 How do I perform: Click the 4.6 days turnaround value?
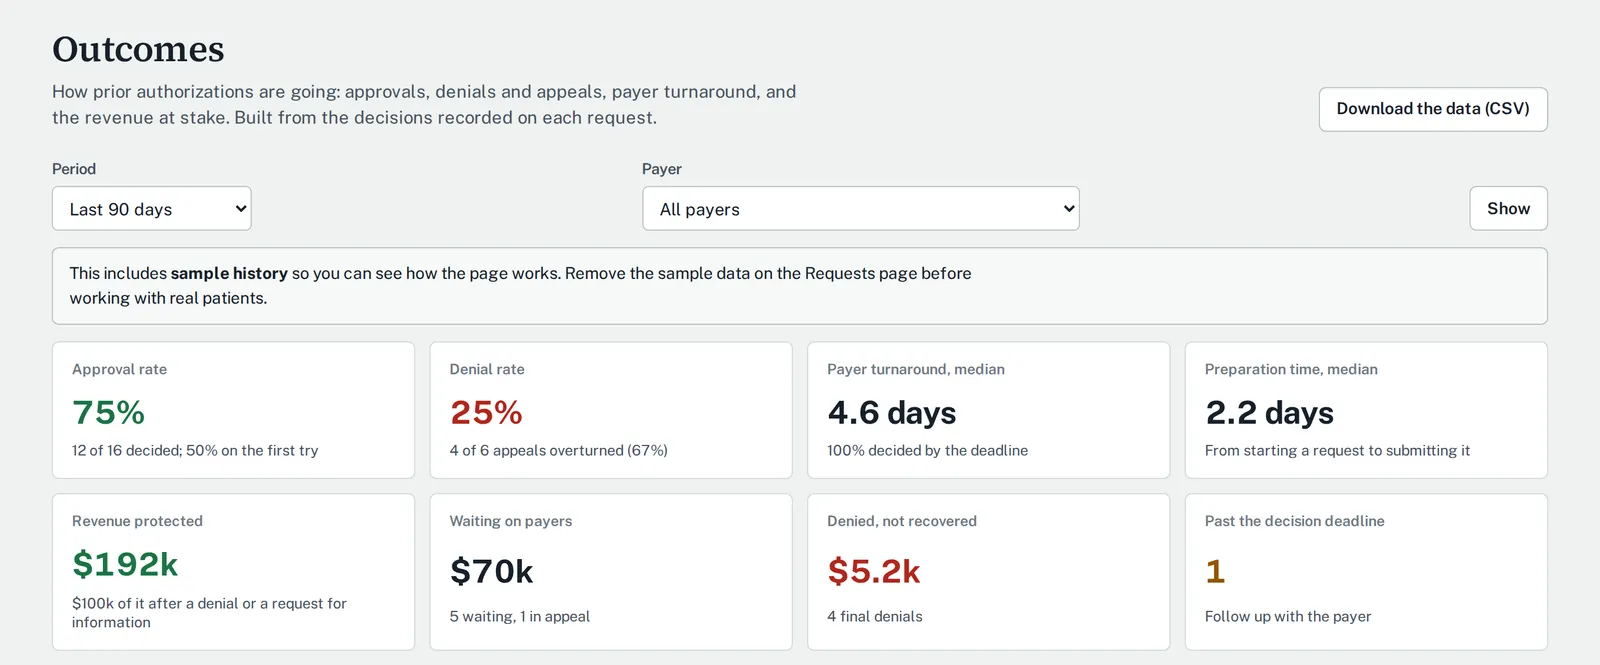891,412
